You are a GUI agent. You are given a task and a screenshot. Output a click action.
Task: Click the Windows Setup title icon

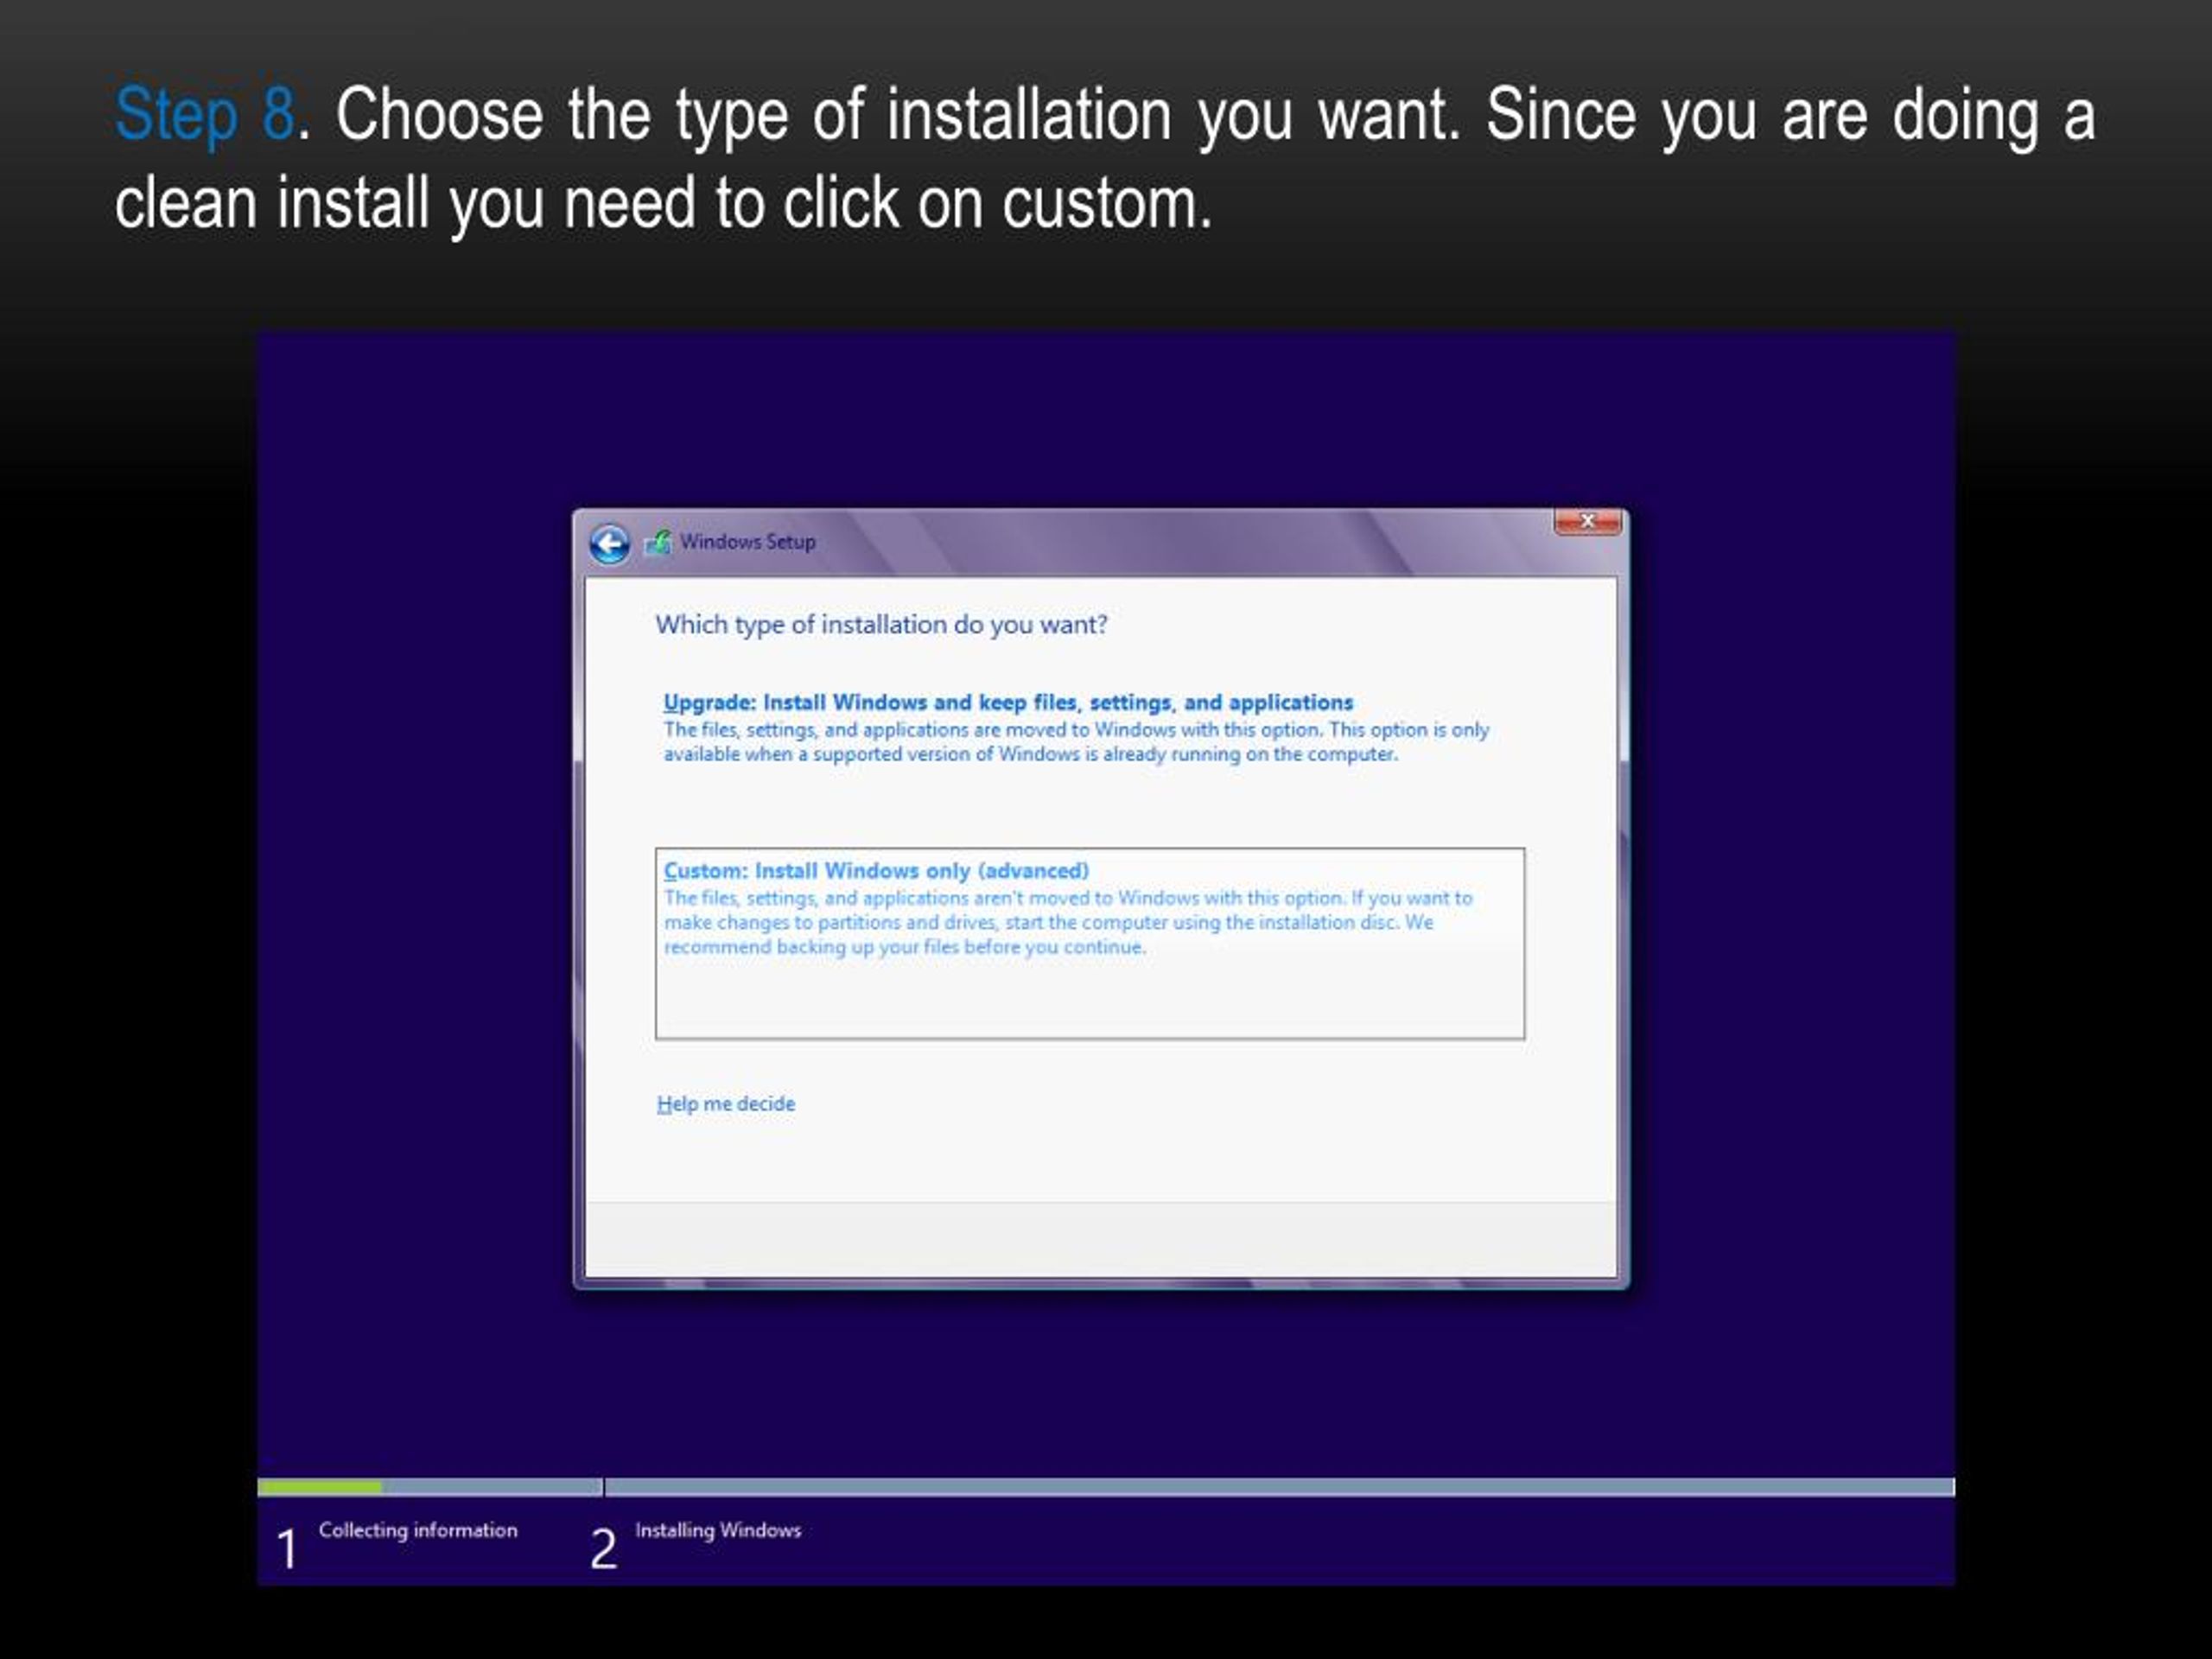click(657, 542)
